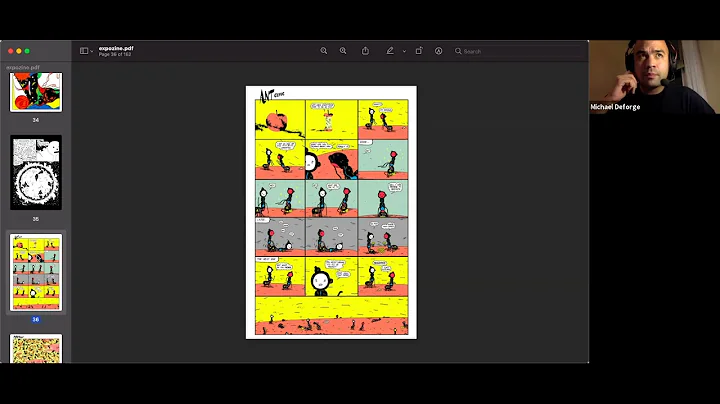The height and width of the screenshot is (404, 720).
Task: Click the comic page in main viewer
Action: [331, 213]
